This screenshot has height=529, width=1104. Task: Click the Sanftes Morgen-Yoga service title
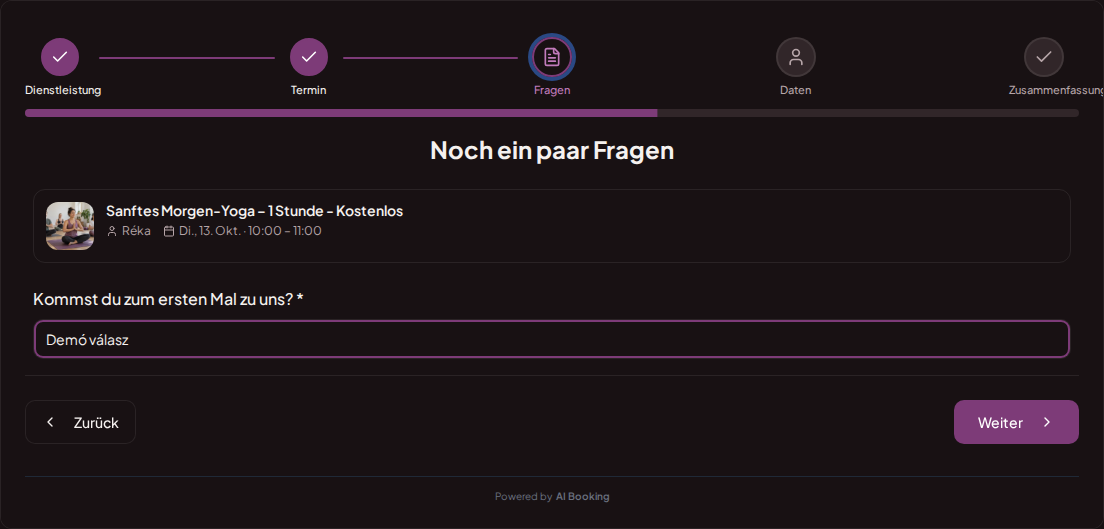click(x=254, y=211)
